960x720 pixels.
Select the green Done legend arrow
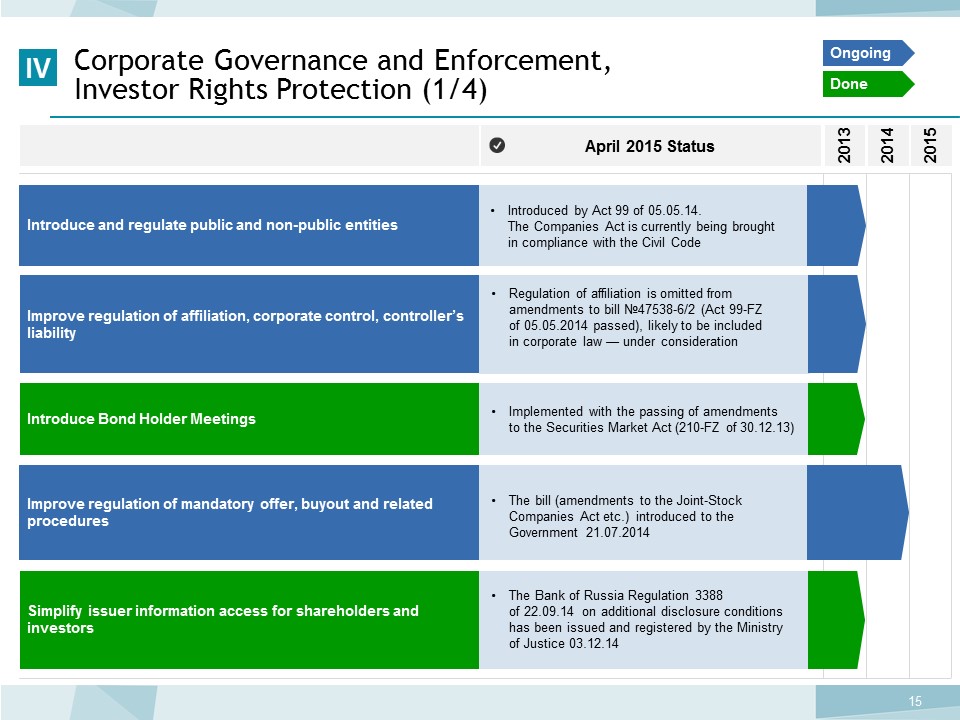click(868, 84)
